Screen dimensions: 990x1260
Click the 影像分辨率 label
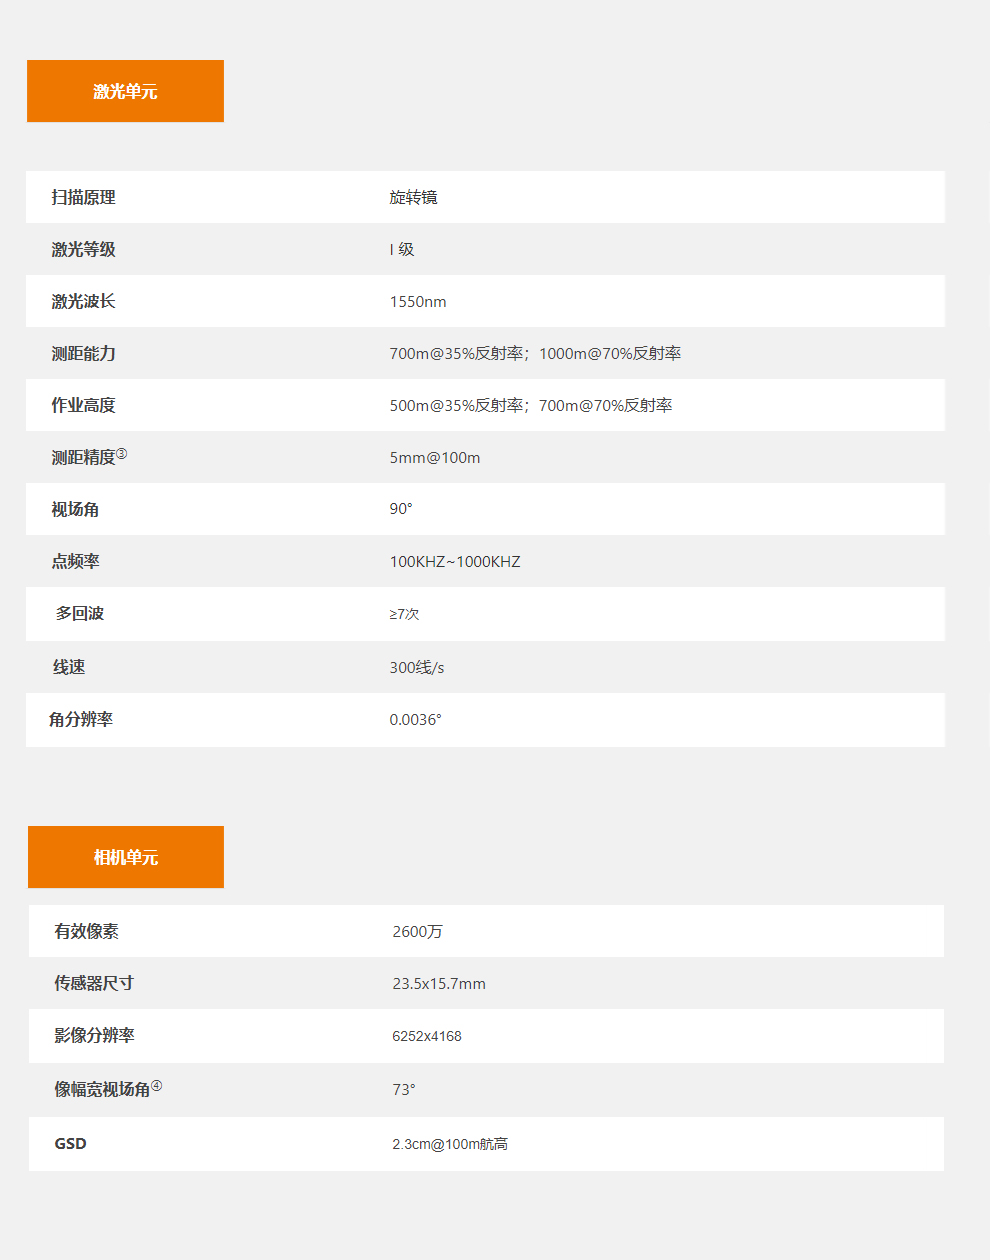pos(94,1036)
